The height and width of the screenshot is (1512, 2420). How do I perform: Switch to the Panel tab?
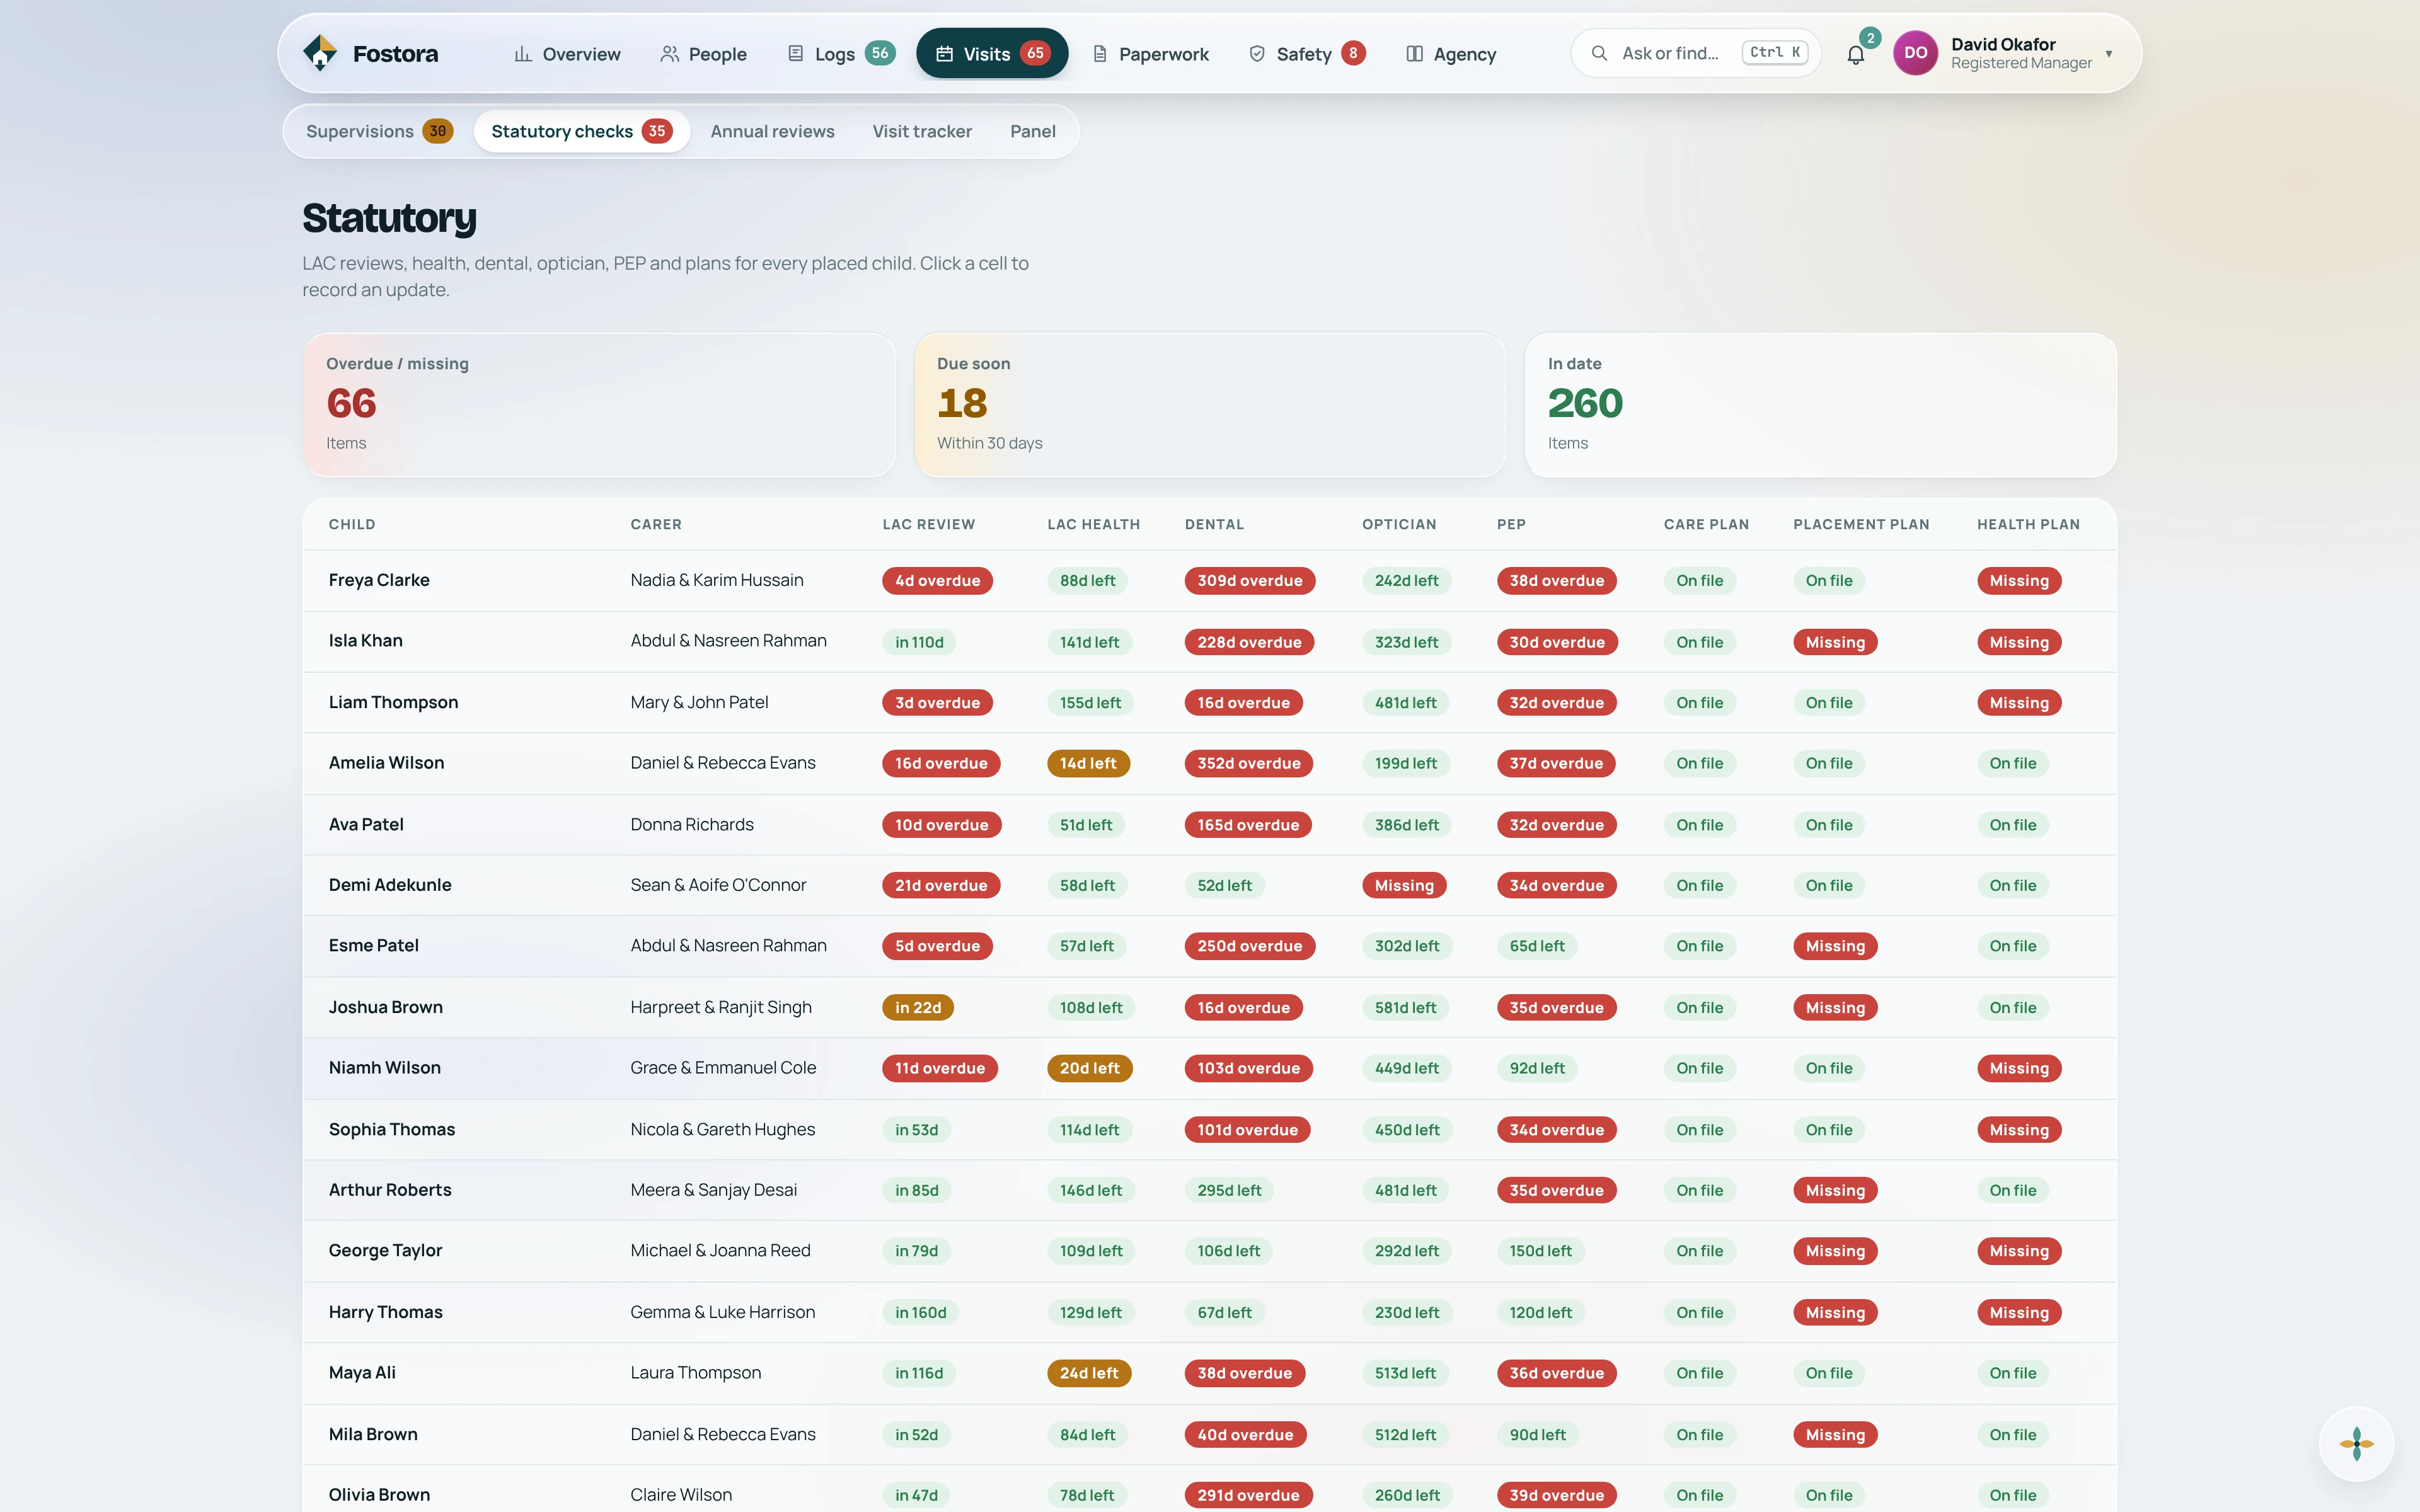click(x=1033, y=131)
